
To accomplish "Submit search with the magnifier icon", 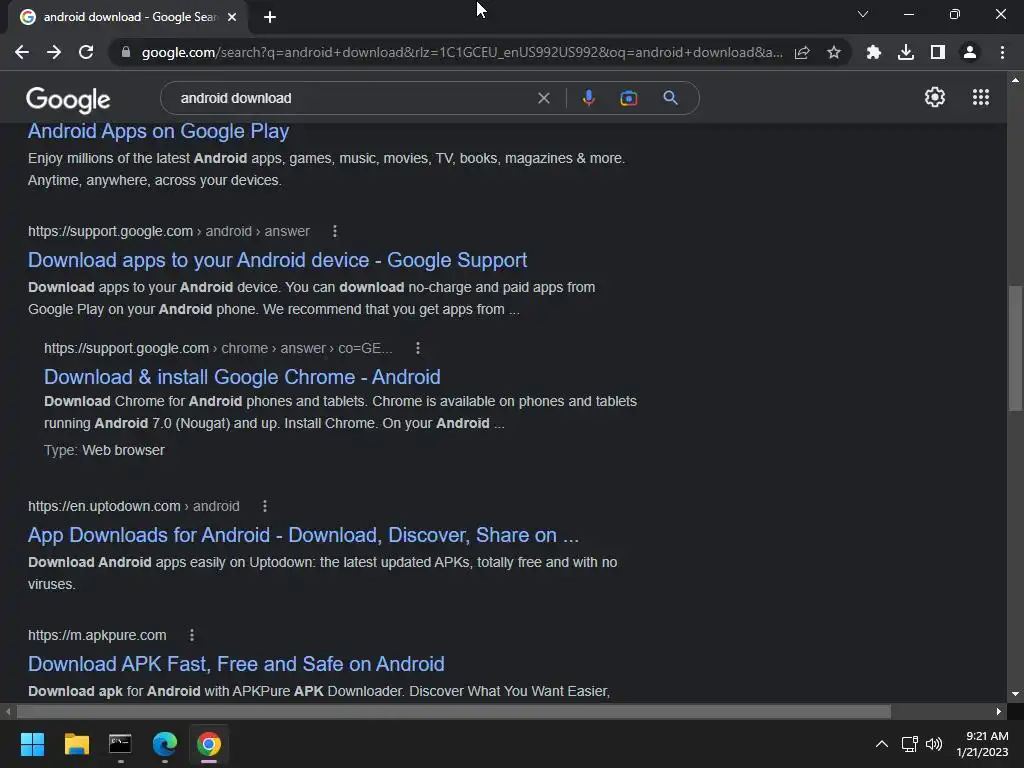I will pos(670,98).
